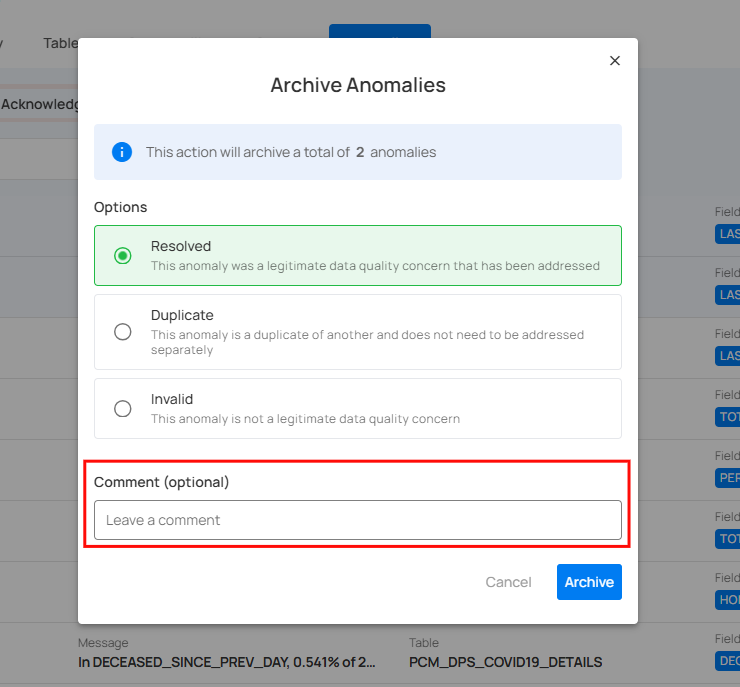
Task: Click the Archive button
Action: tap(589, 582)
